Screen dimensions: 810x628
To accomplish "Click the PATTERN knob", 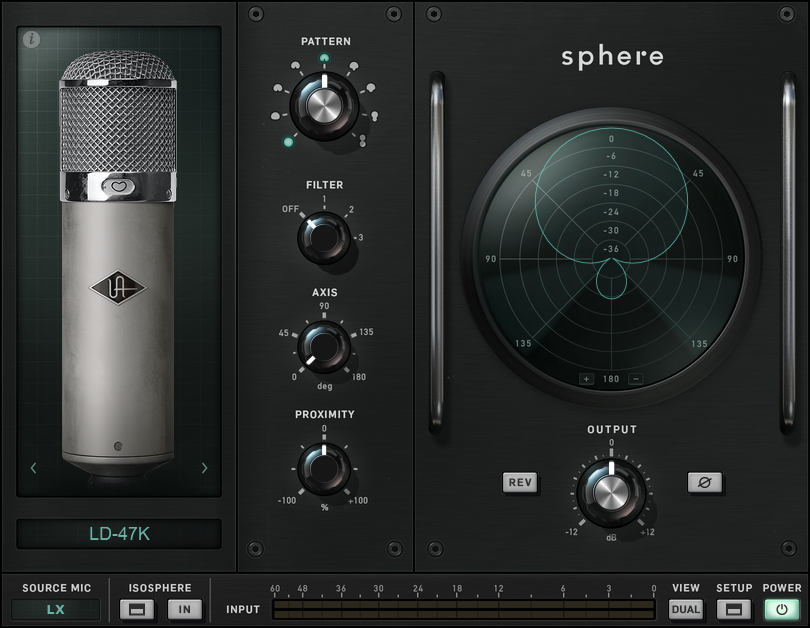I will (324, 106).
